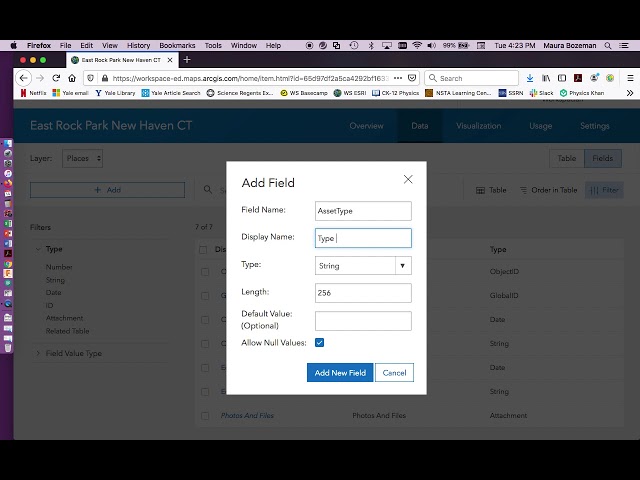Screen dimensions: 640x480
Task: Open Physics Khan bookmark
Action: click(582, 93)
